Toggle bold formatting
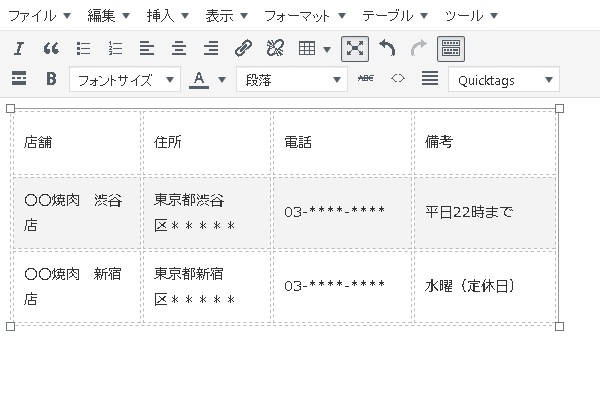The image size is (600, 402). (51, 79)
